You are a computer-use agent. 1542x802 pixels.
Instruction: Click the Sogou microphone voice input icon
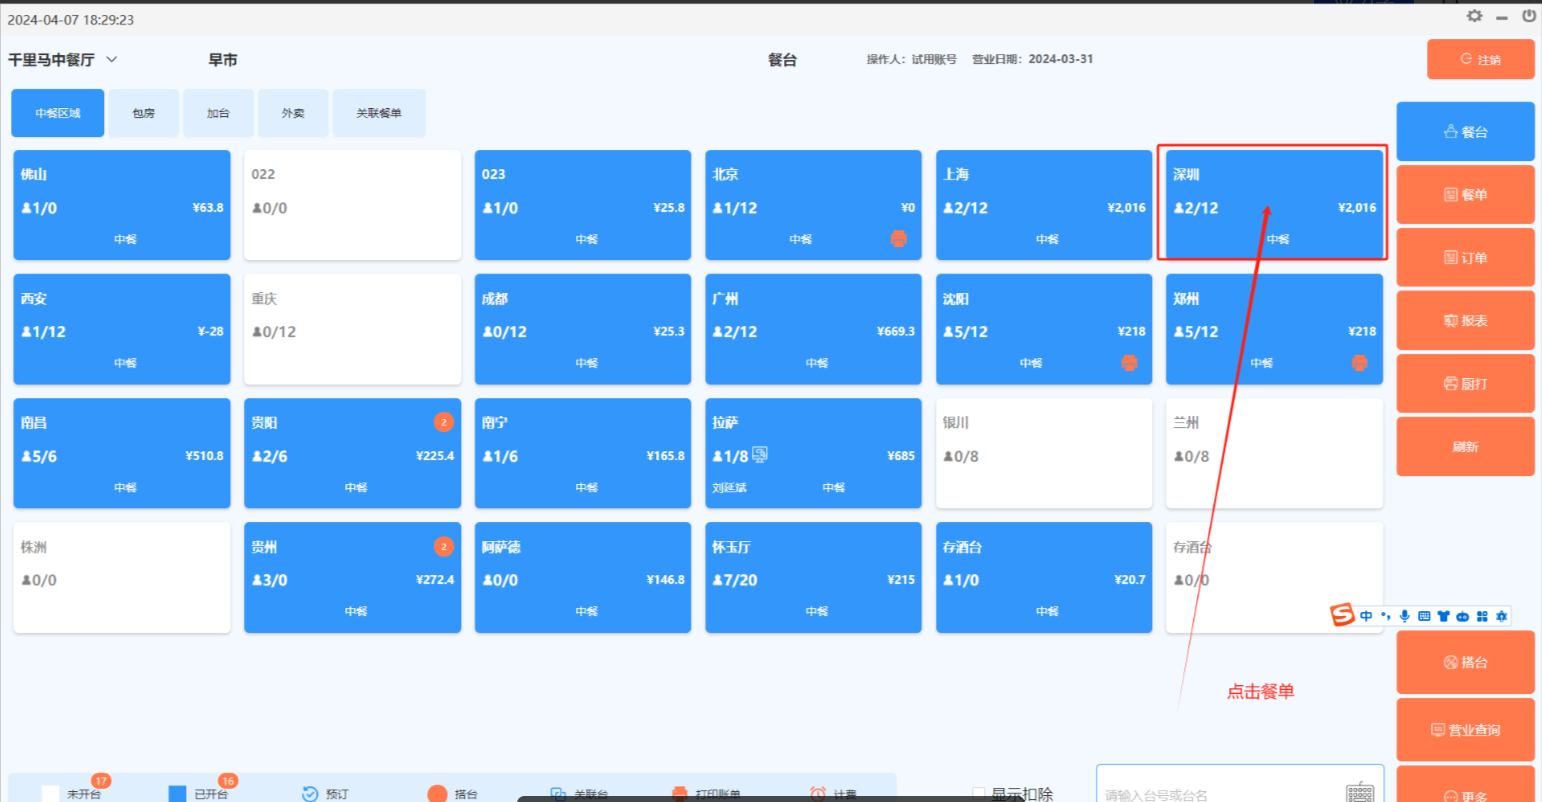1405,616
